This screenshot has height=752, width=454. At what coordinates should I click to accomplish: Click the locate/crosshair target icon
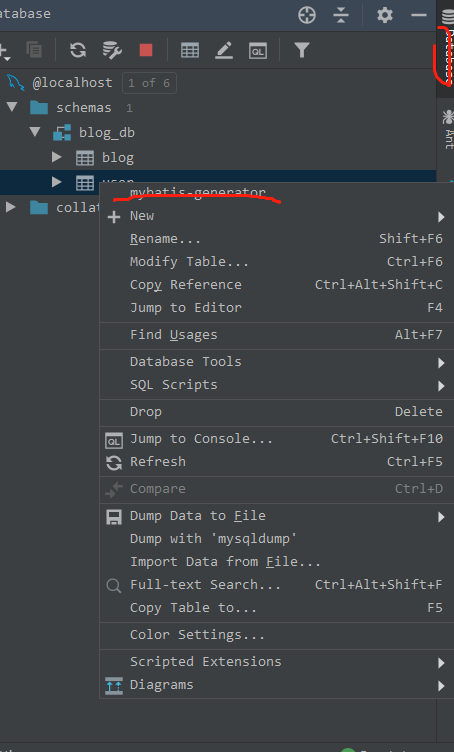[307, 15]
